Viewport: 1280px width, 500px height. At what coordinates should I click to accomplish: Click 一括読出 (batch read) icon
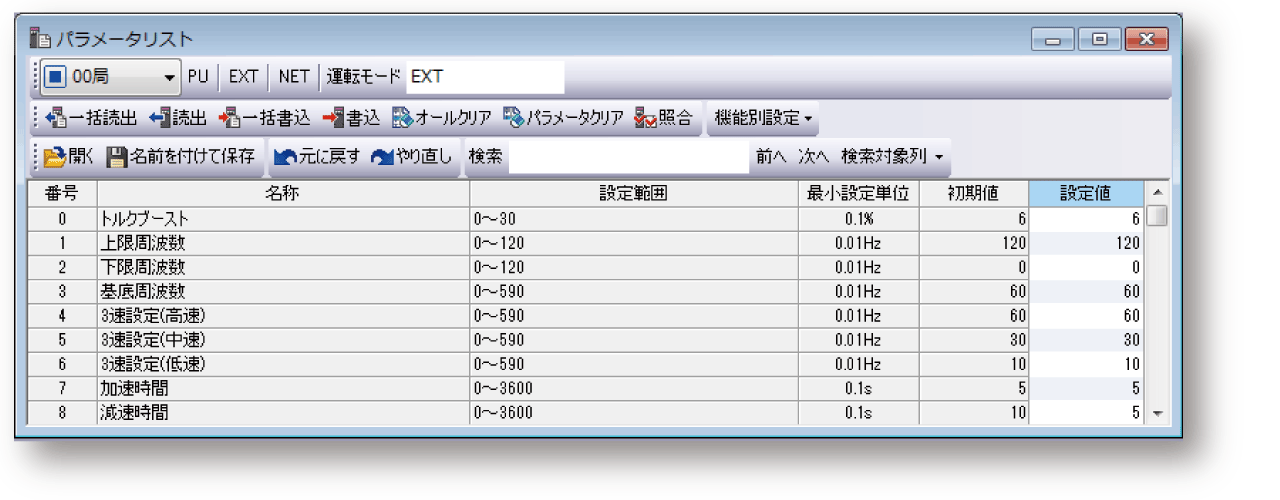57,118
